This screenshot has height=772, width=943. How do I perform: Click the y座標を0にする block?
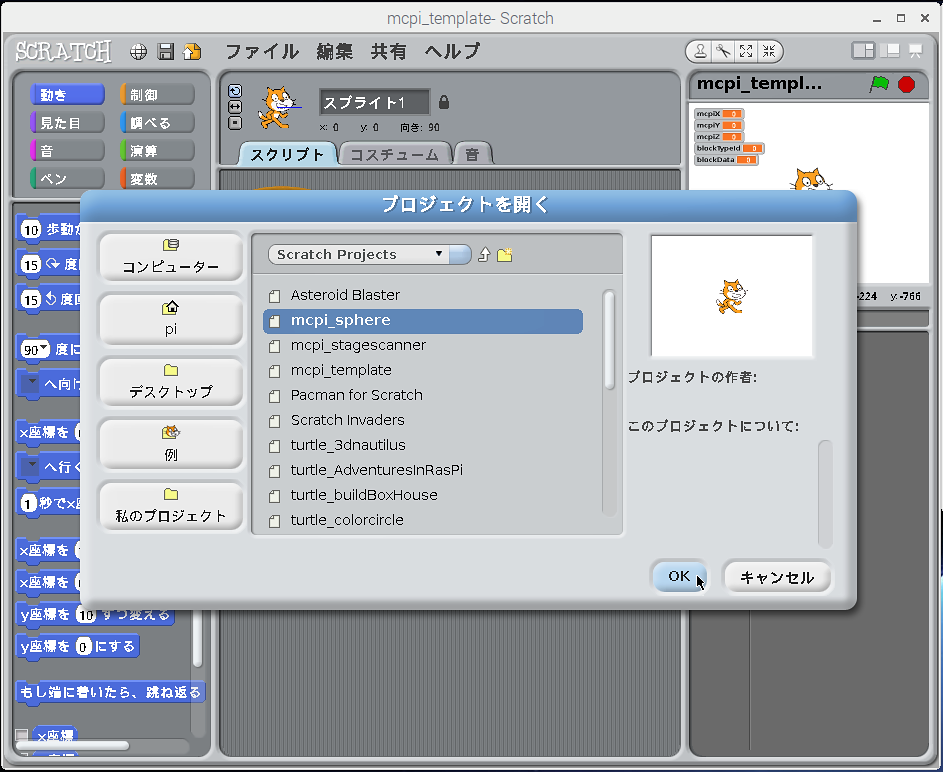pos(78,646)
